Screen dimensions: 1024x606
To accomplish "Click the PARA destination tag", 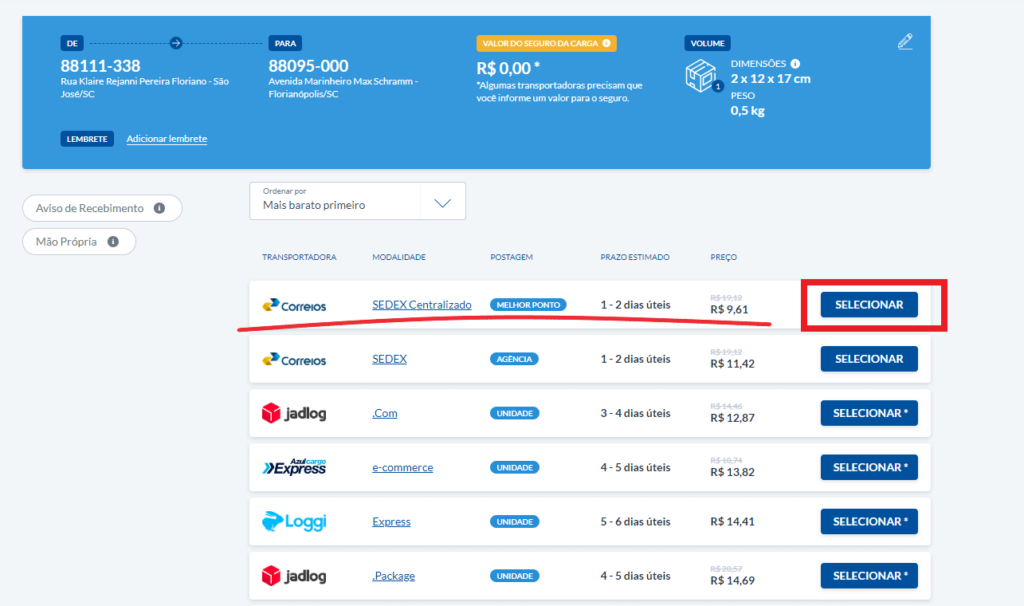I will click(x=285, y=43).
